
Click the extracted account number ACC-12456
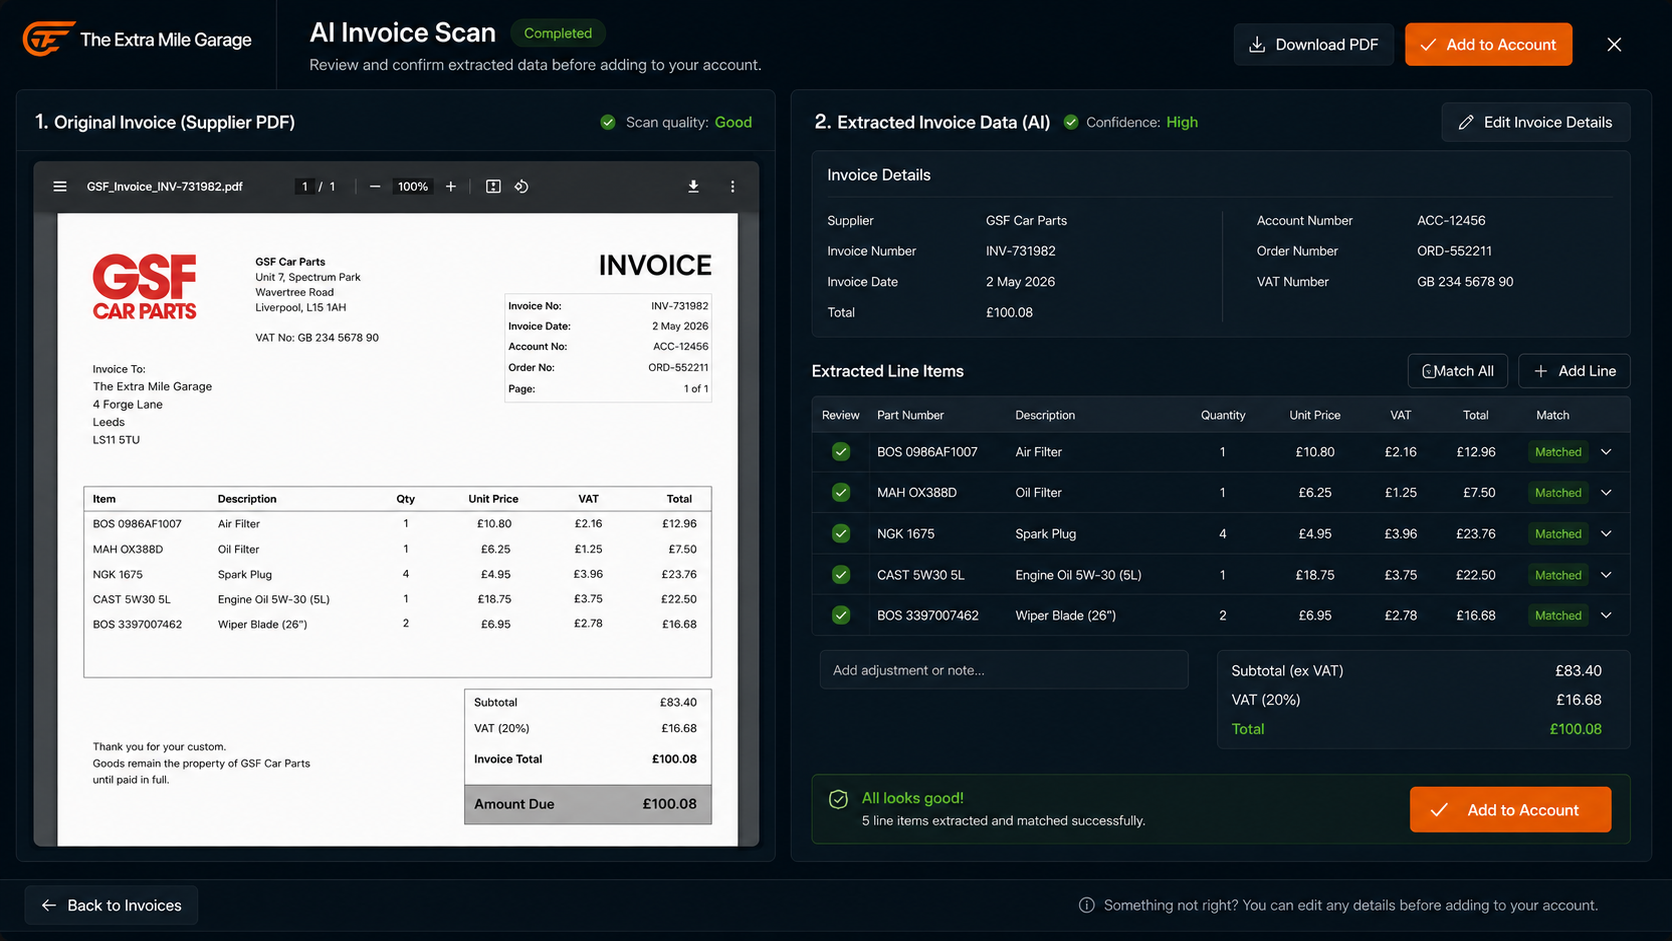[x=1451, y=221]
